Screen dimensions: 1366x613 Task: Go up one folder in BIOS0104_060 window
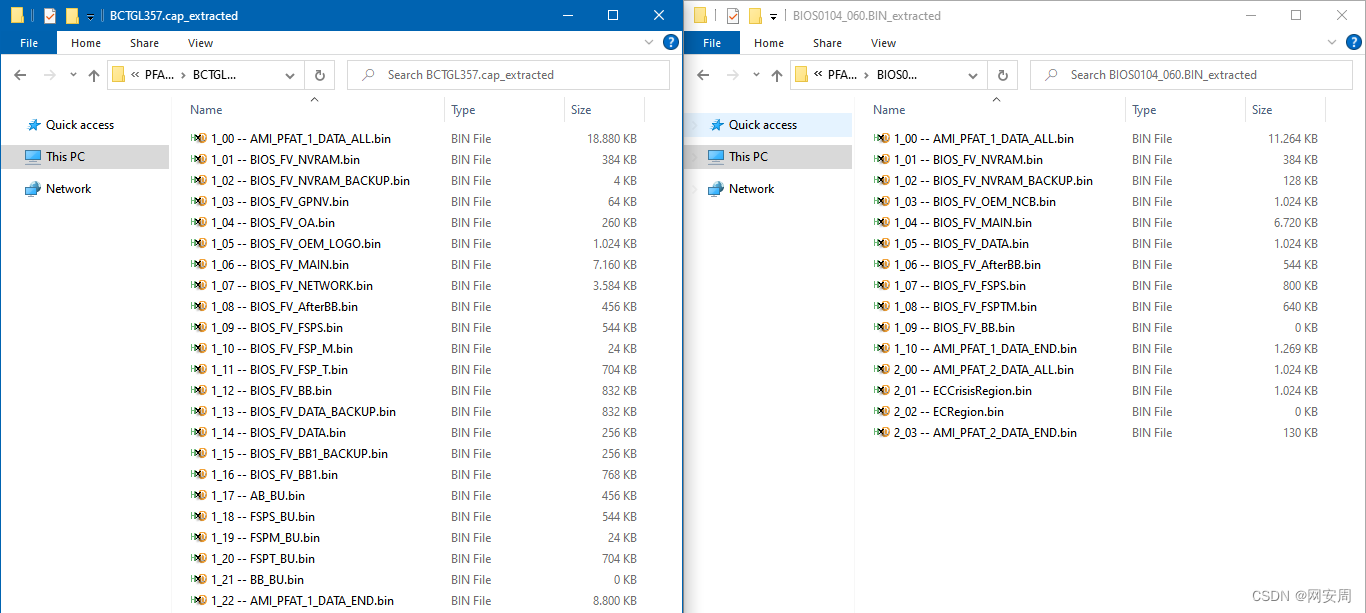pyautogui.click(x=777, y=75)
